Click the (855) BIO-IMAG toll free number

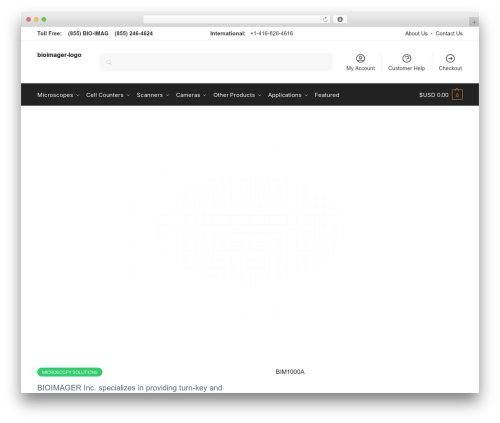pos(88,33)
